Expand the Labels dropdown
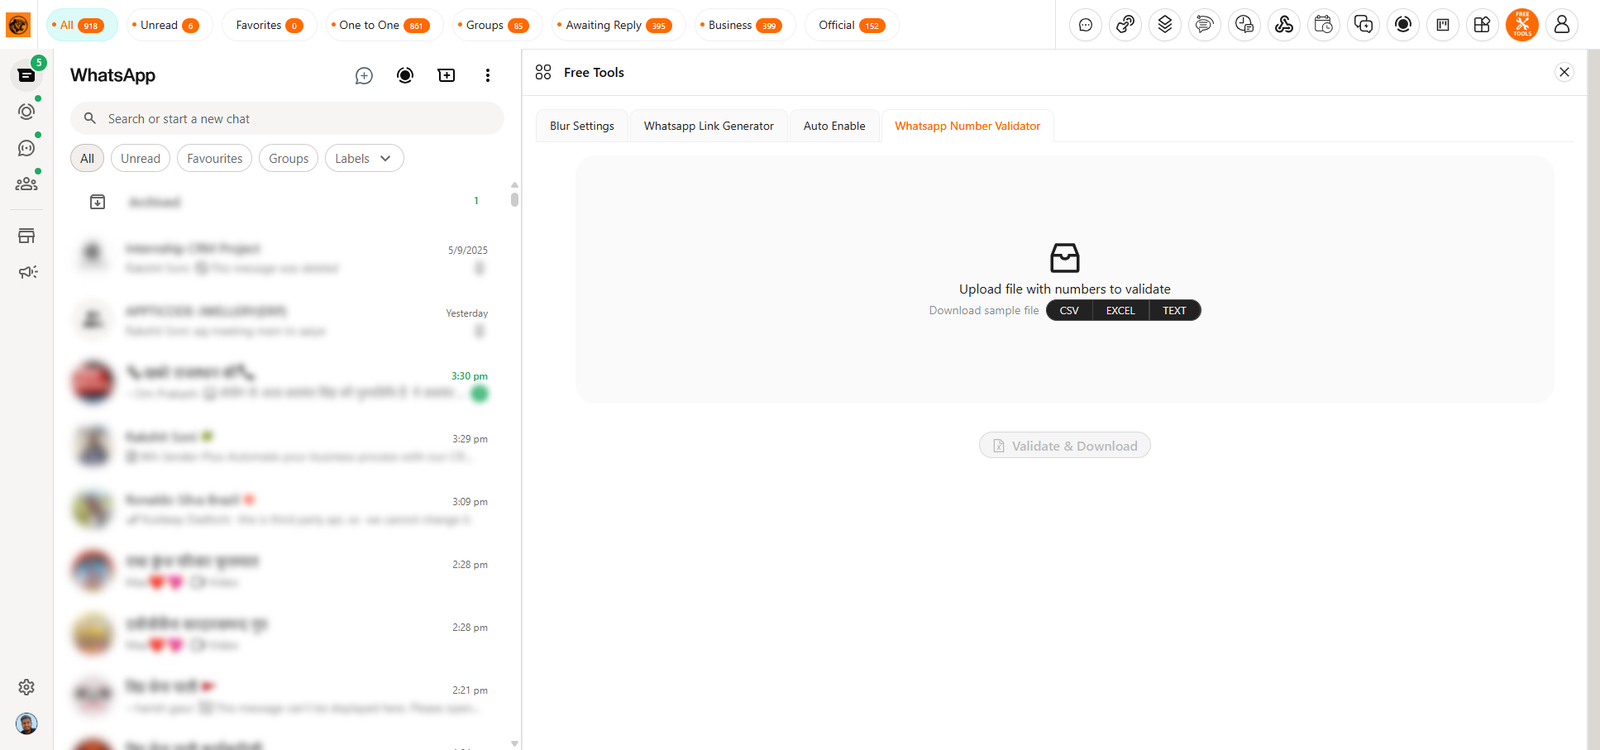The height and width of the screenshot is (750, 1600). point(364,159)
